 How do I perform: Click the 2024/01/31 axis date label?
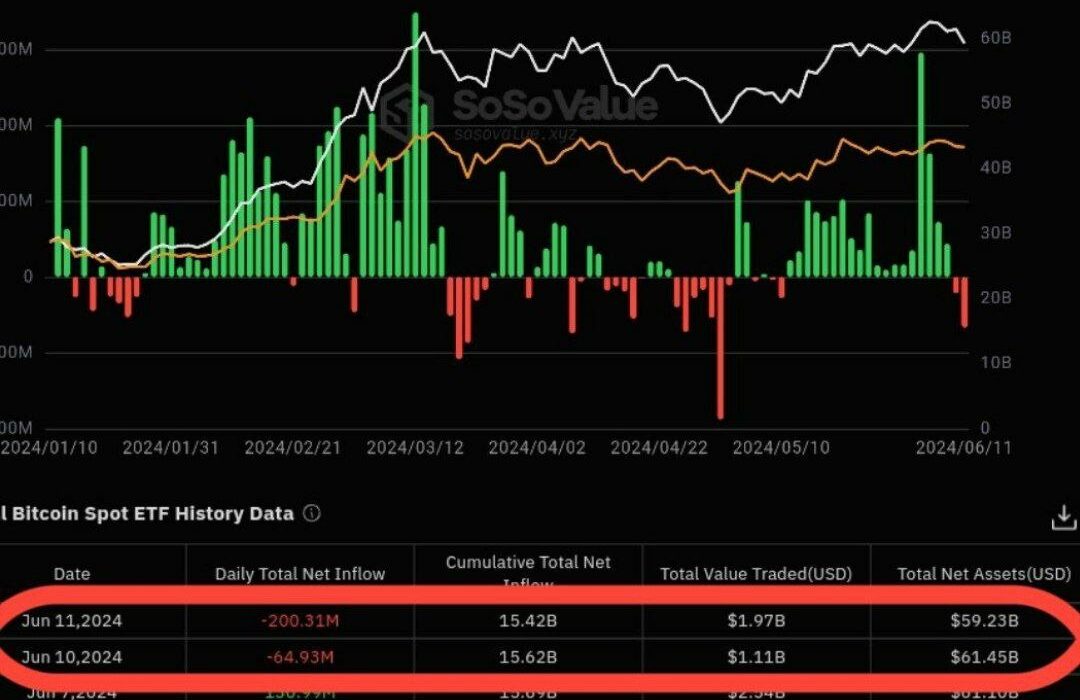(170, 448)
